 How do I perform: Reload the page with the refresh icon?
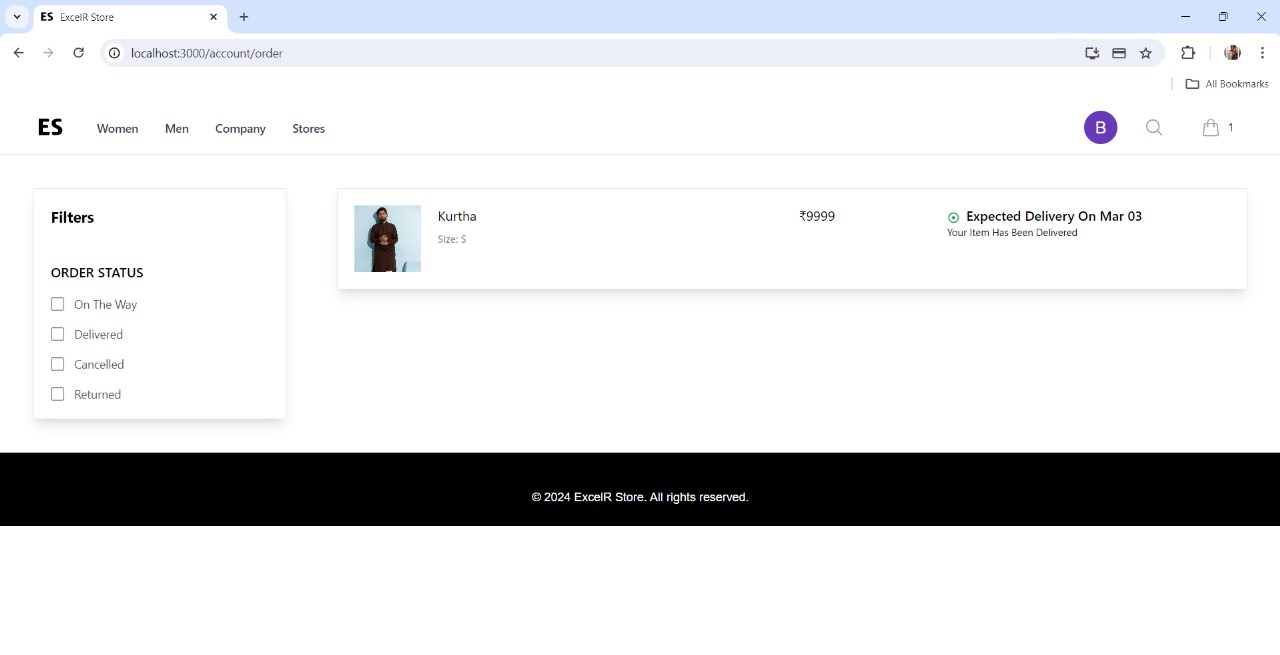coord(79,53)
